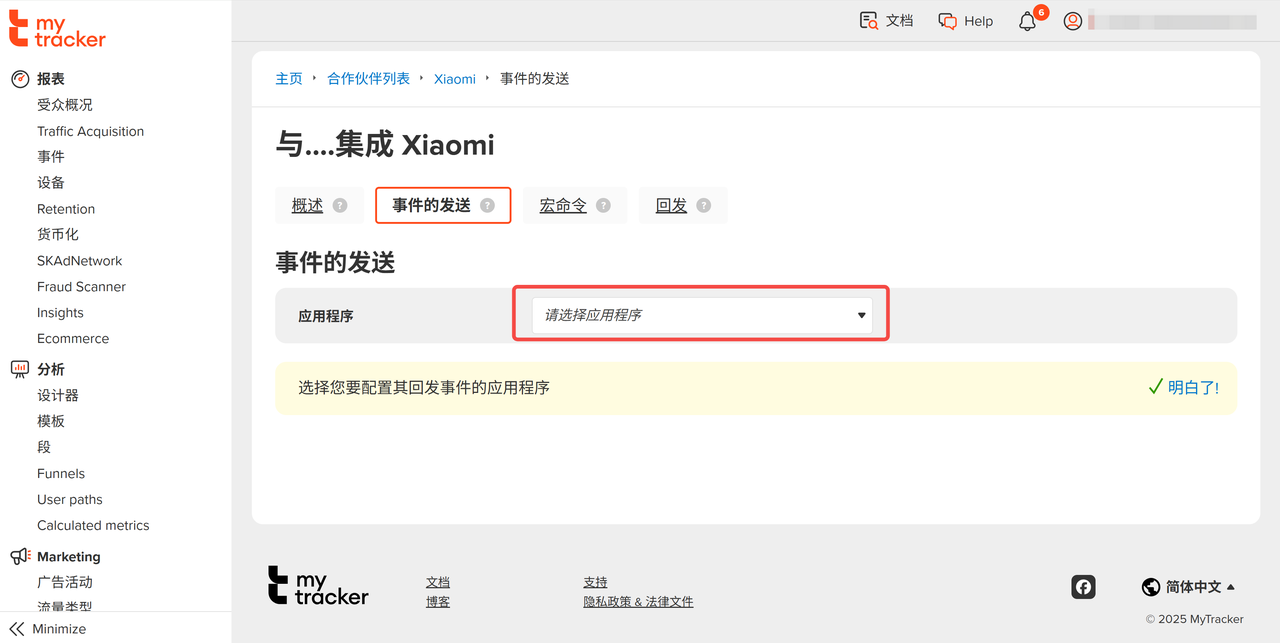Click the help icon beside 宏命令 tab
The width and height of the screenshot is (1280, 643).
[603, 205]
